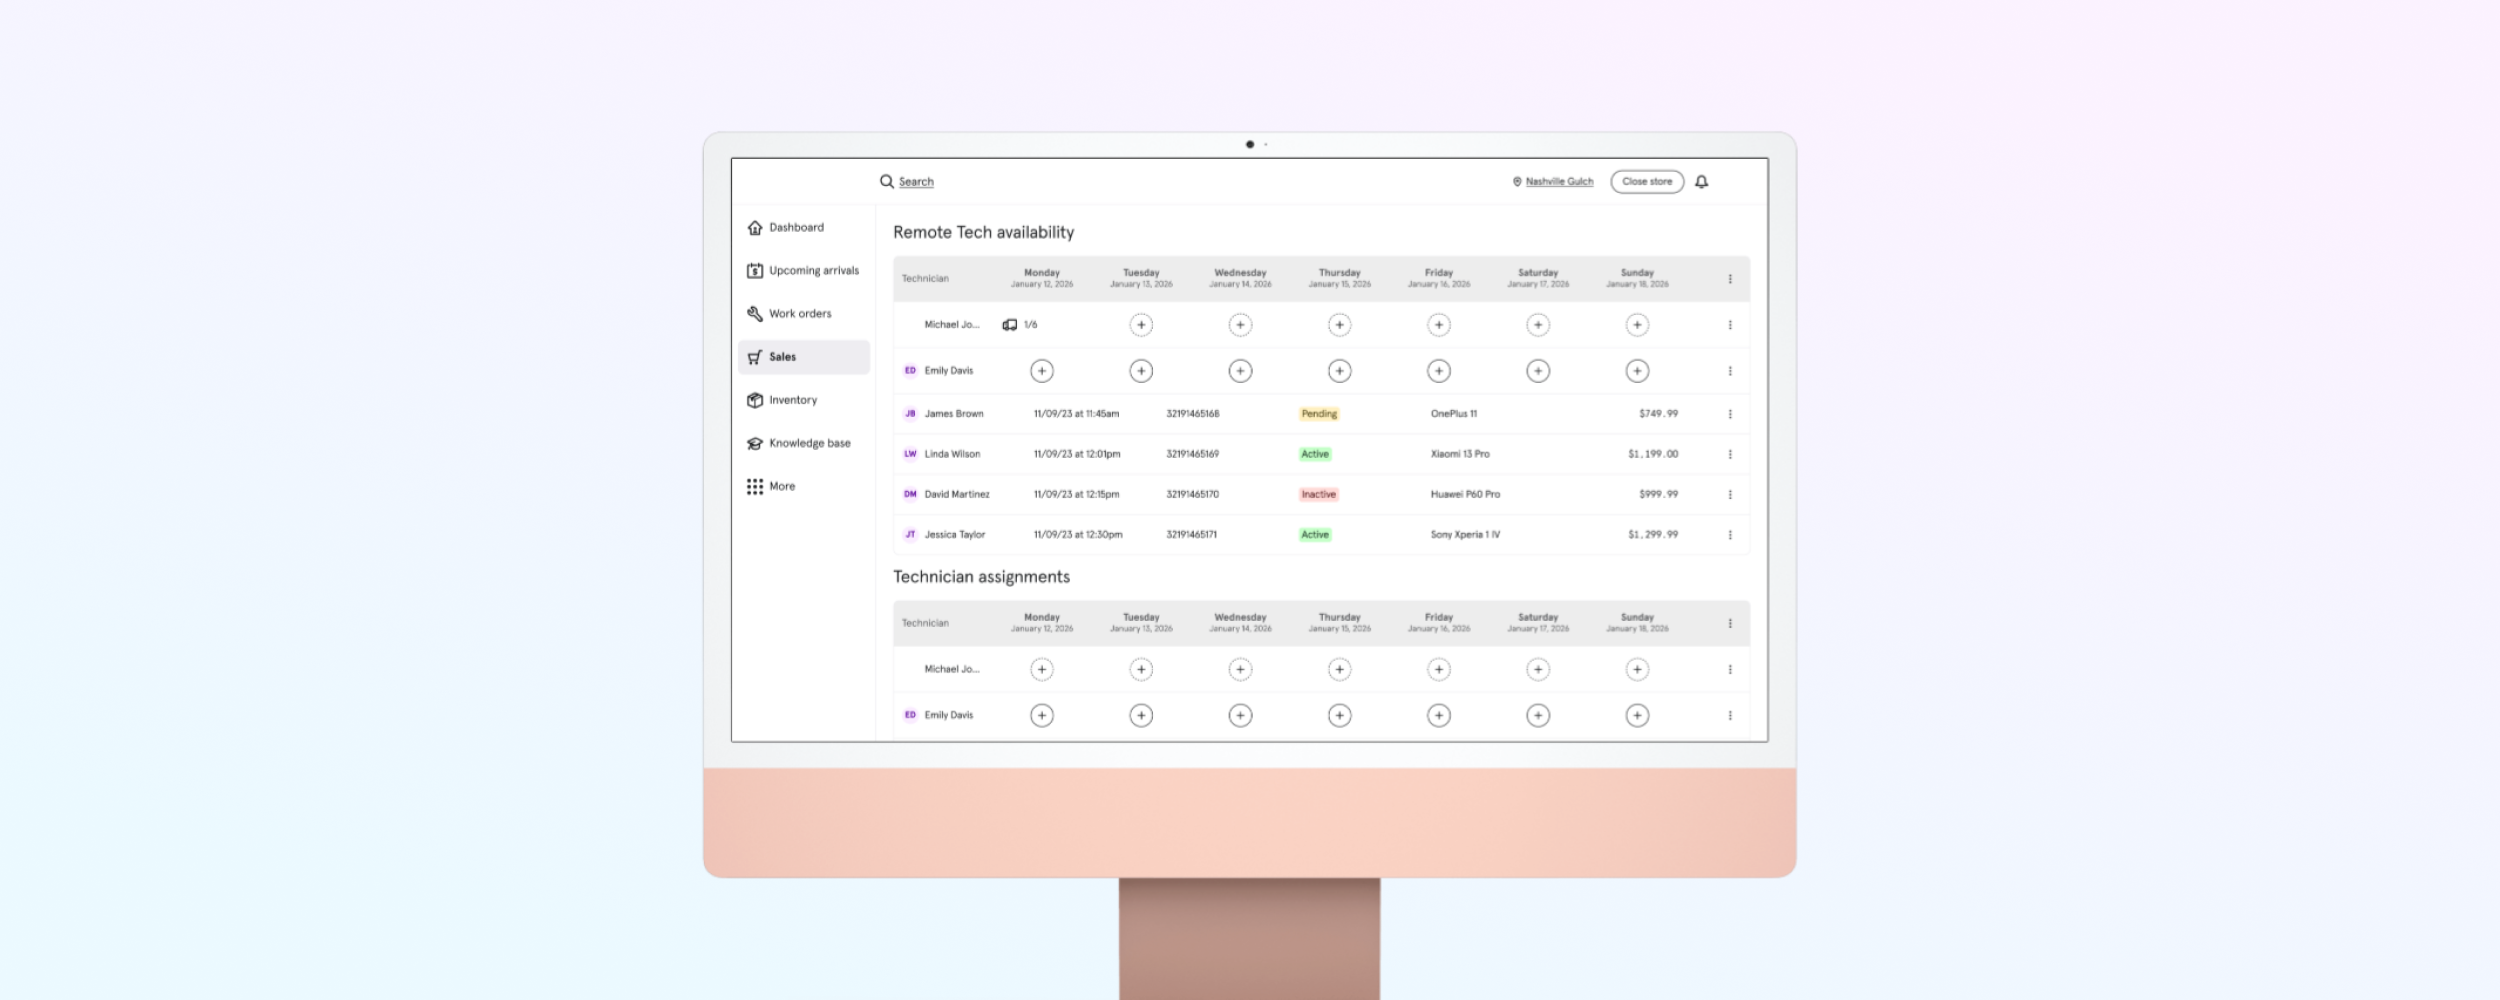The height and width of the screenshot is (1000, 2500).
Task: Add Friday availability for Emily Davis in Remote Tech
Action: point(1438,371)
